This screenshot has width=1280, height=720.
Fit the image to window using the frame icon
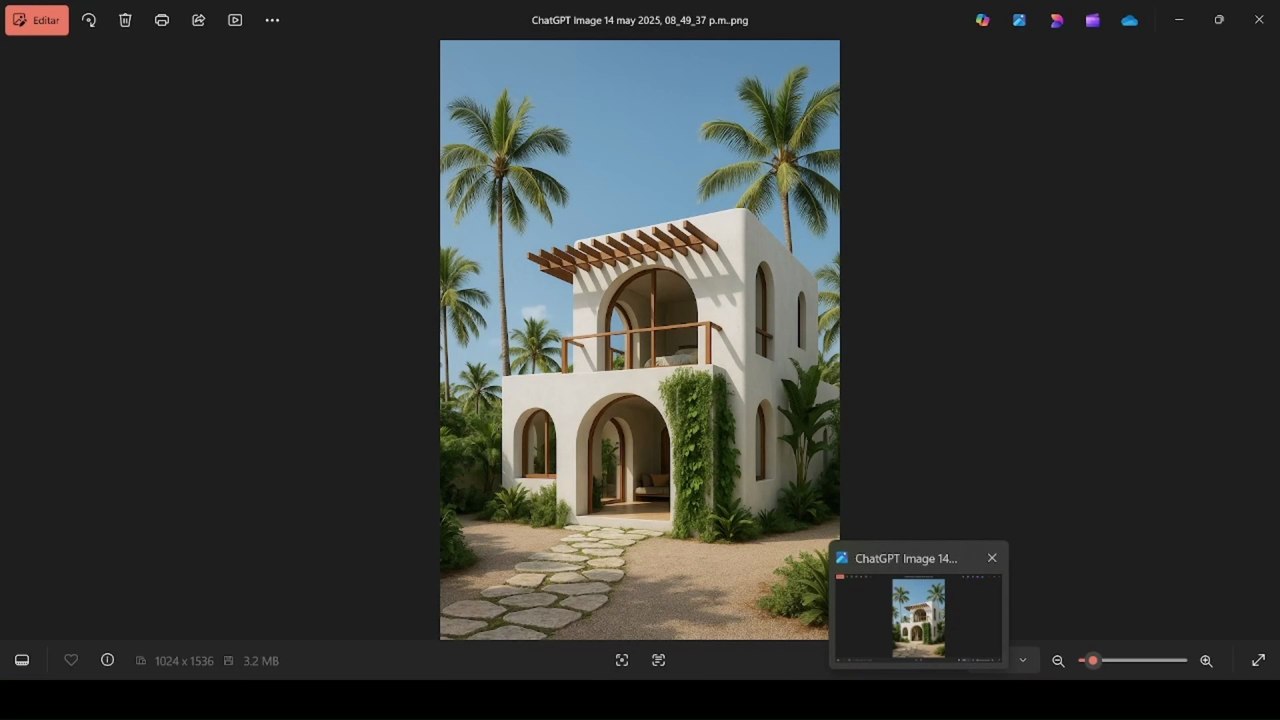point(622,660)
